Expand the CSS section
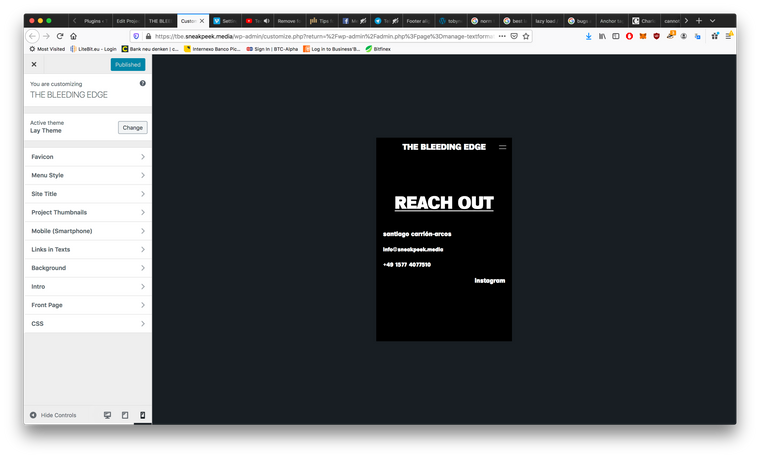 pos(88,324)
